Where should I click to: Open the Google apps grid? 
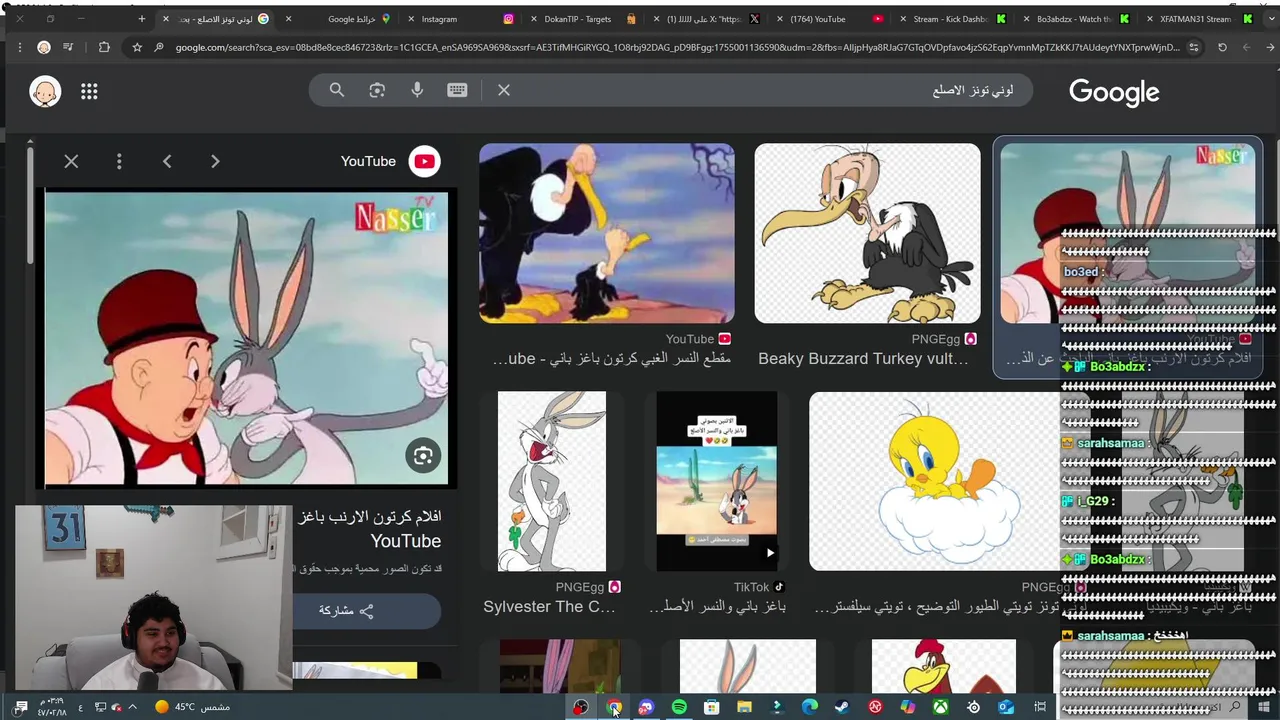tap(89, 92)
